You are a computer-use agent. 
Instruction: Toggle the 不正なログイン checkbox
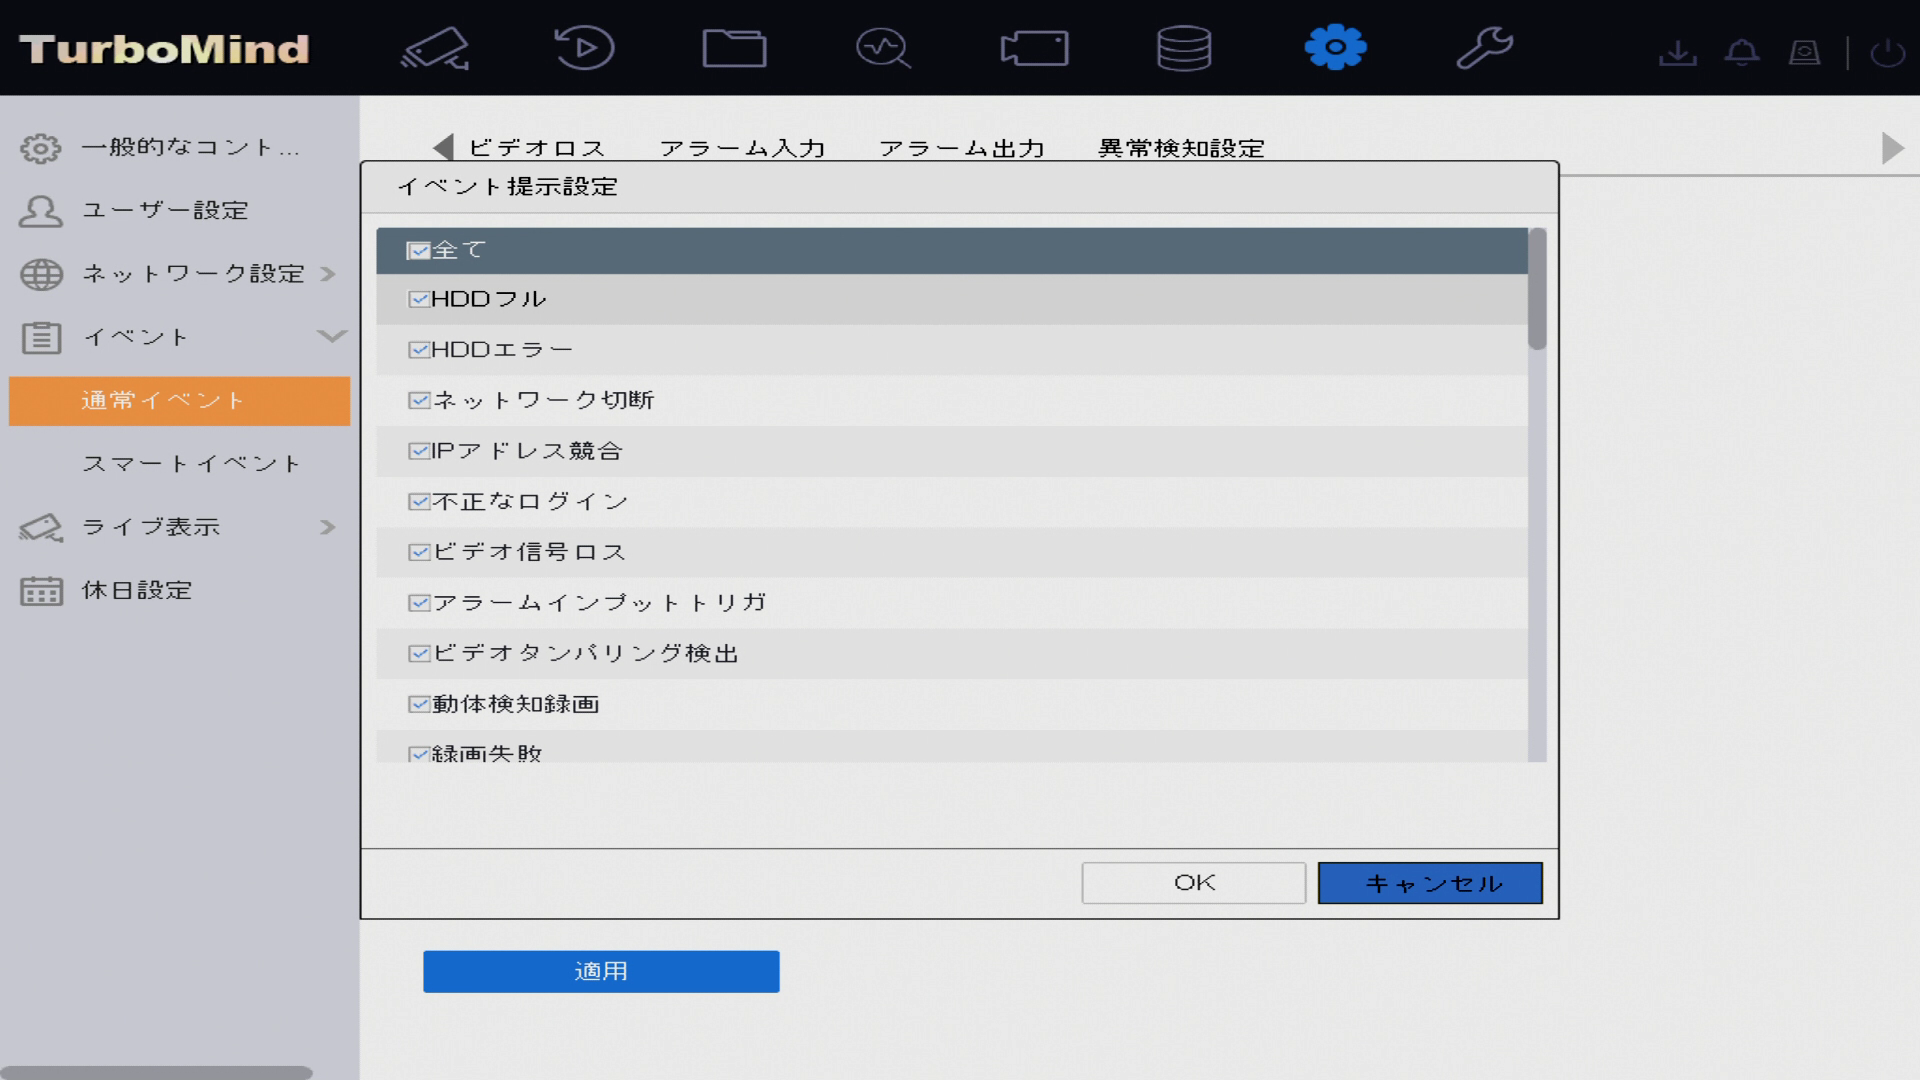[418, 502]
